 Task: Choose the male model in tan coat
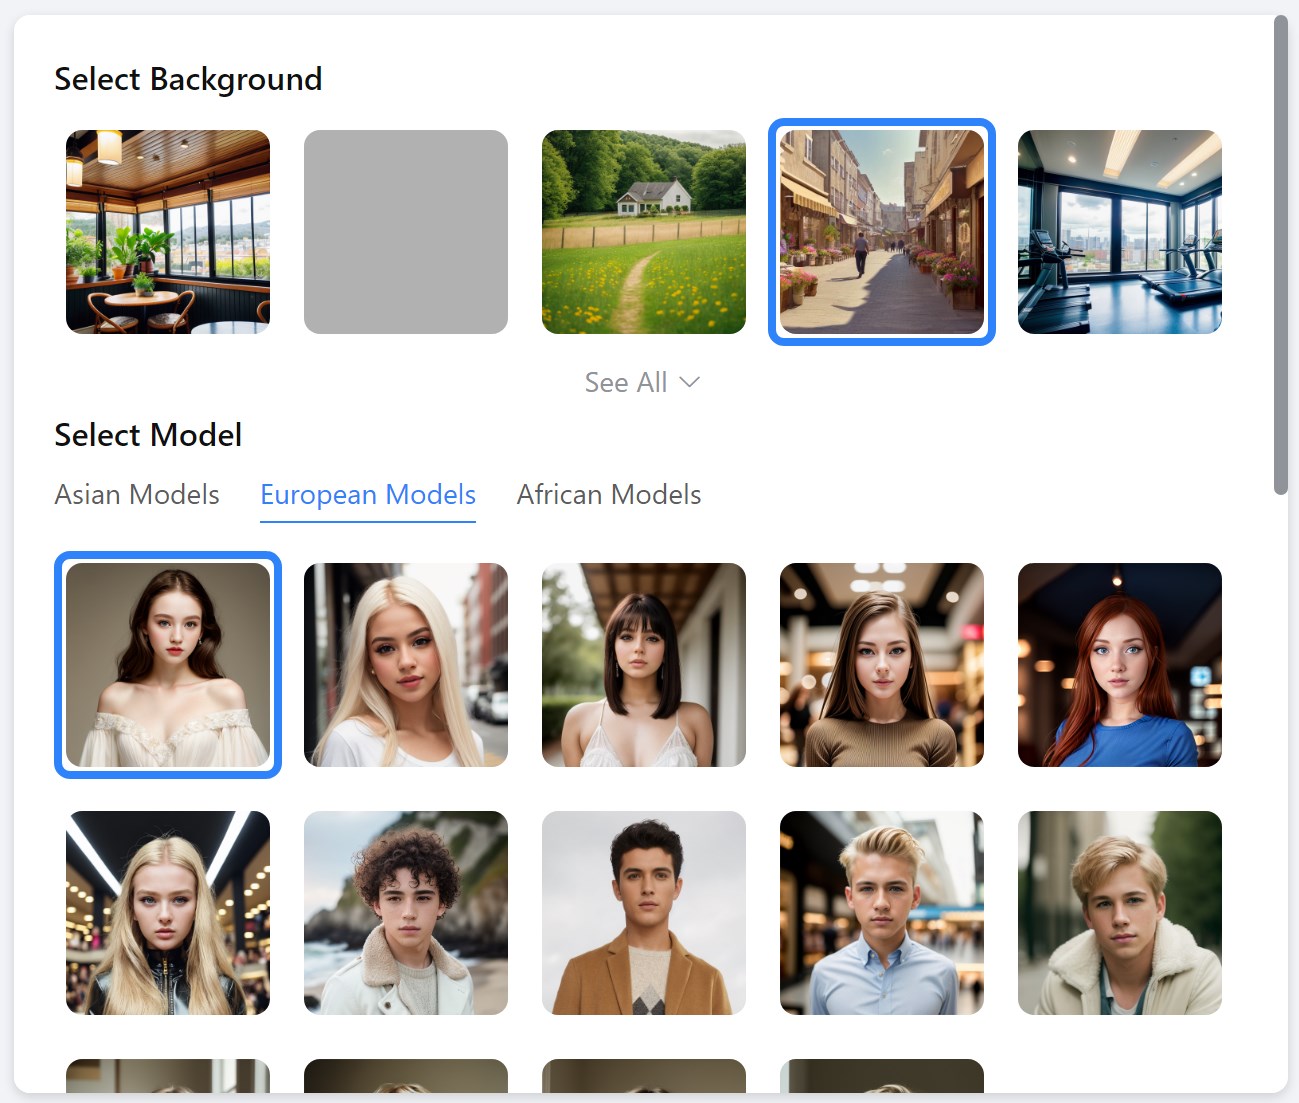point(644,913)
